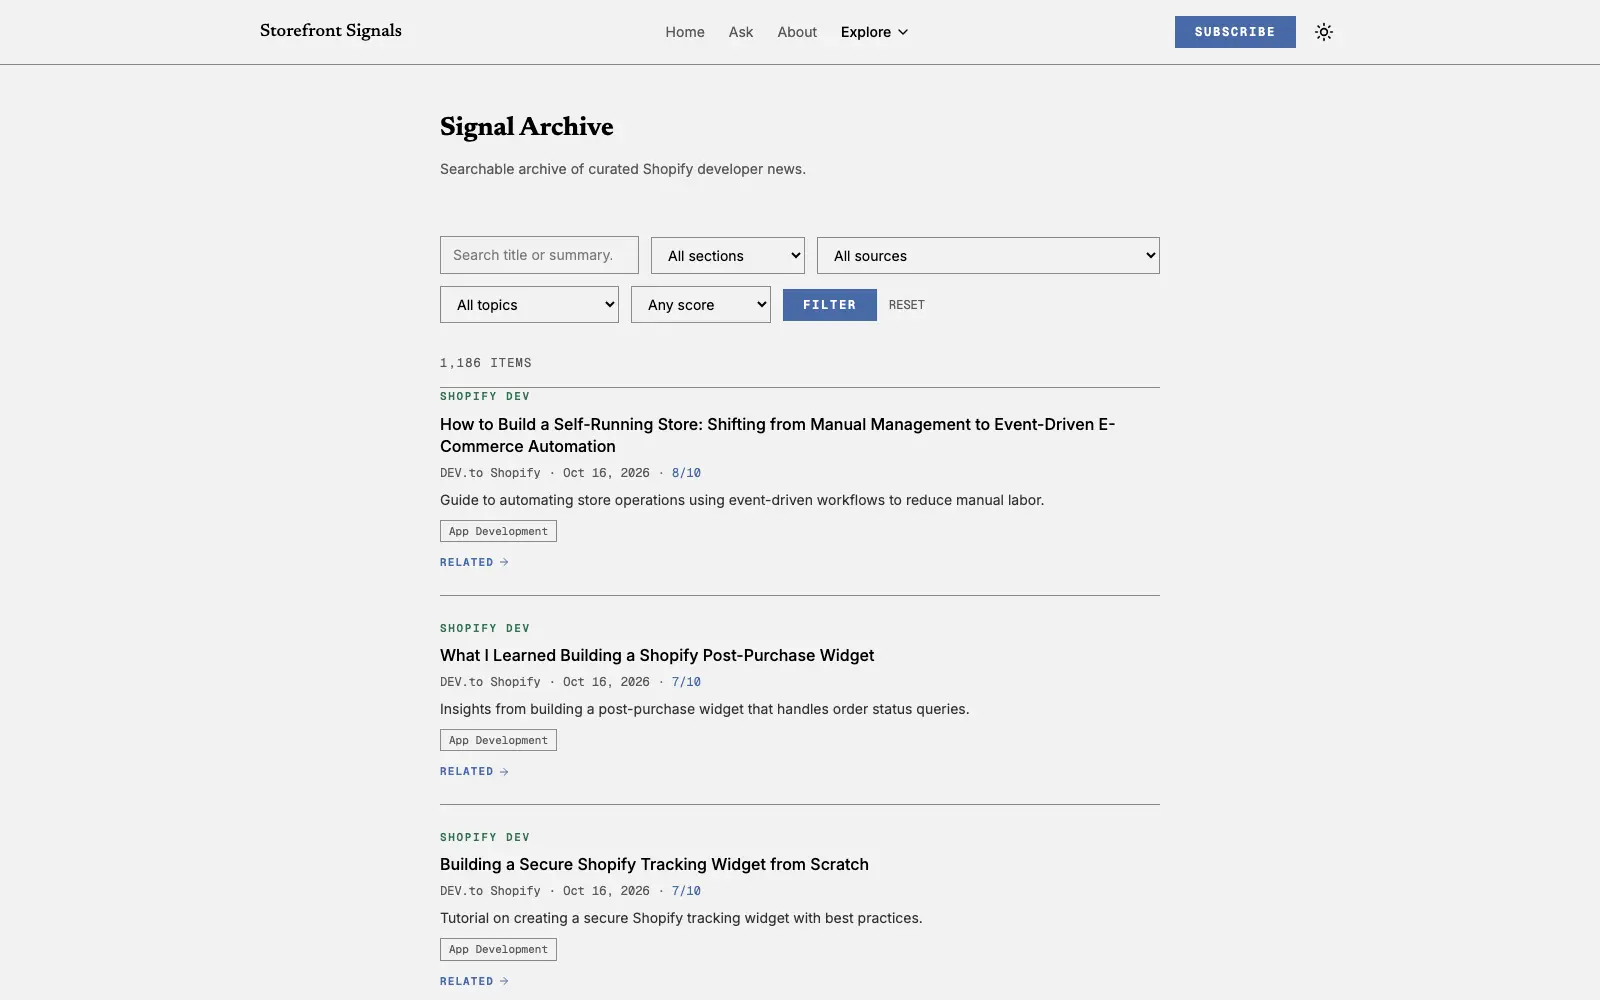
Task: Open Related link under Post-Purchase Widget article
Action: 474,771
